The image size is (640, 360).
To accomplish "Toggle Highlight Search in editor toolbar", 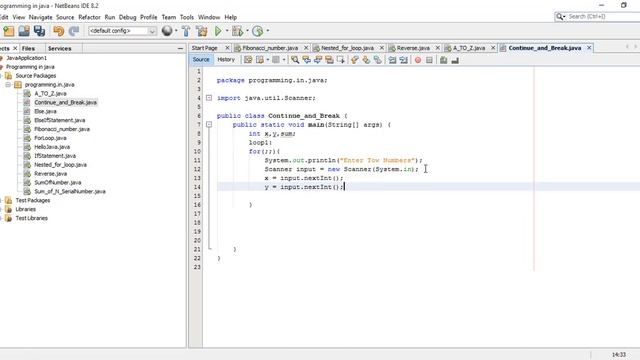I will tap(329, 60).
